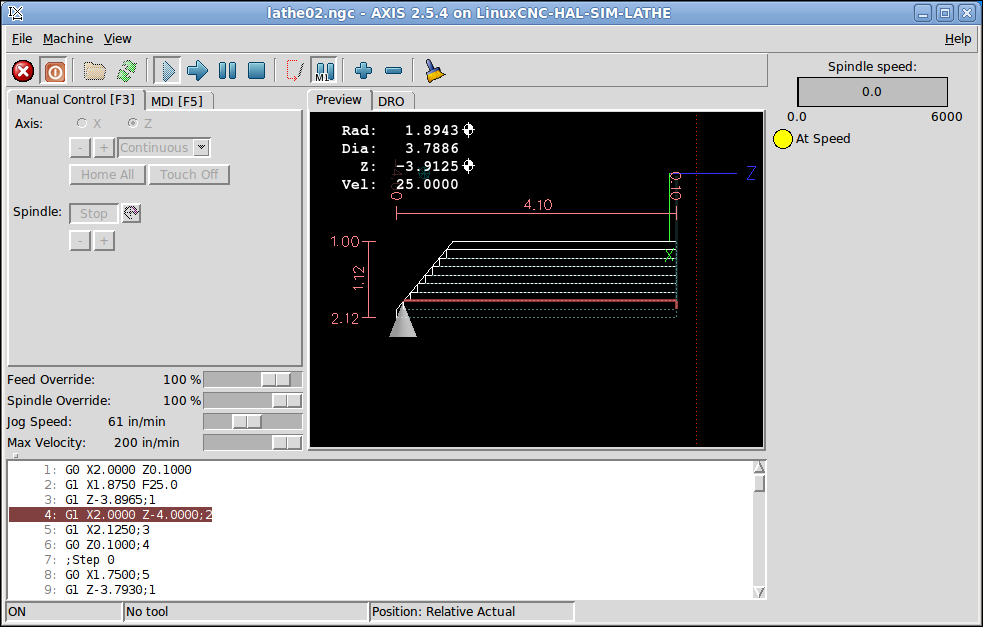Open the Machine menu
Viewport: 983px width, 627px height.
(x=68, y=39)
